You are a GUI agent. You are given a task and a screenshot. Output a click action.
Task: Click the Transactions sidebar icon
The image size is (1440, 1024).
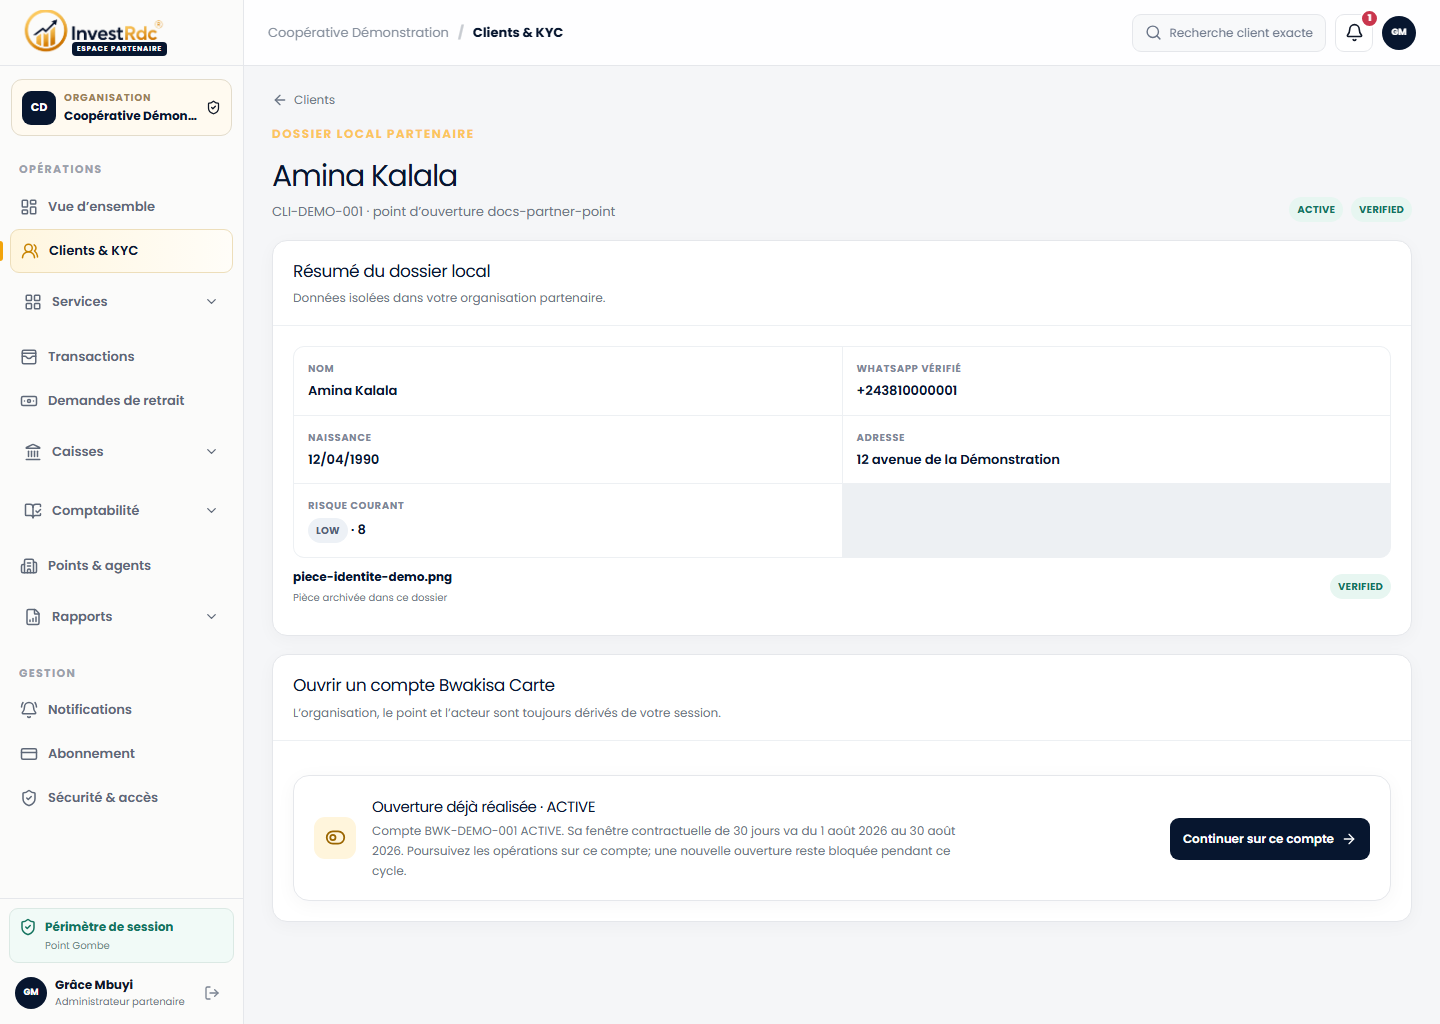point(29,357)
